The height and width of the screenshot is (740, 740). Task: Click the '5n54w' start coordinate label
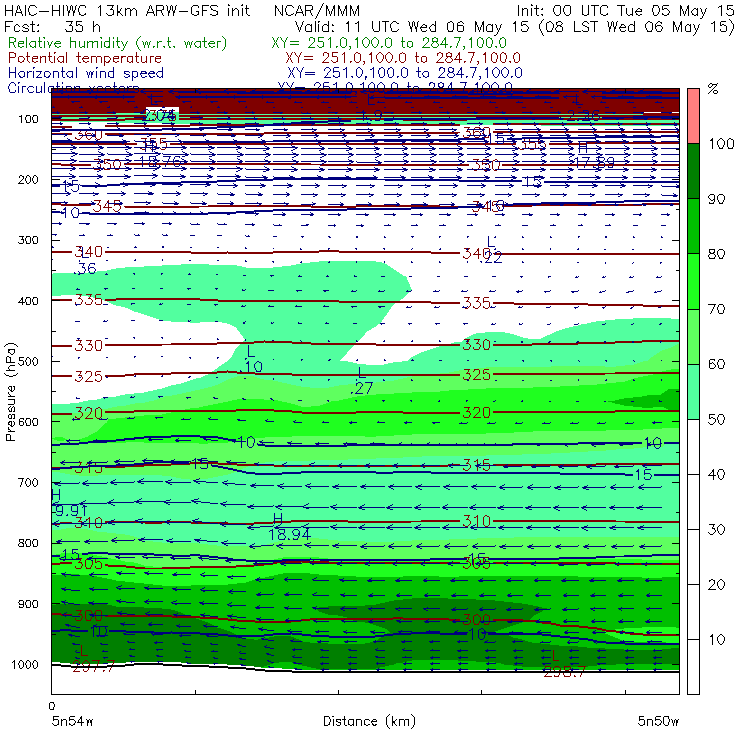[x=73, y=721]
